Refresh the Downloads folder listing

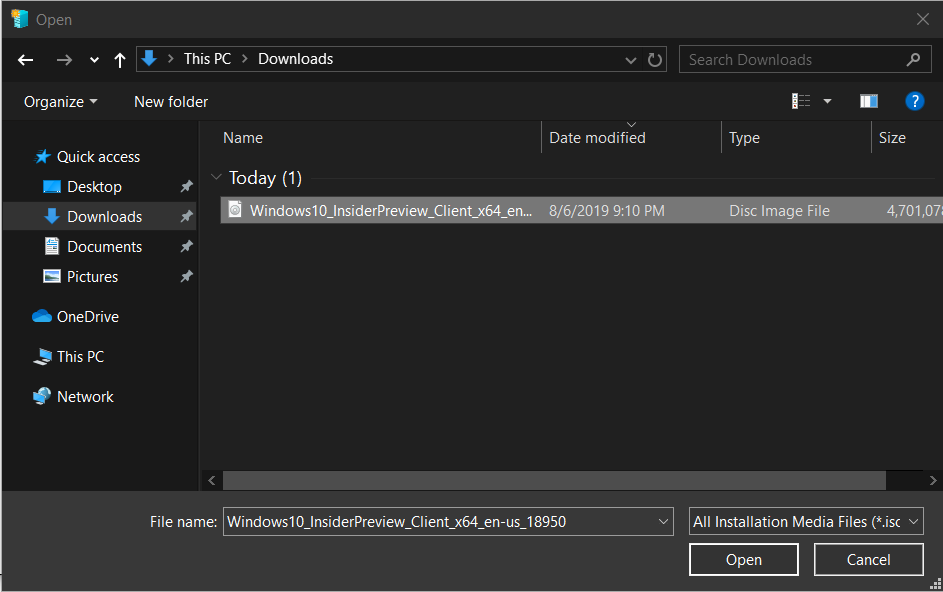pos(655,60)
